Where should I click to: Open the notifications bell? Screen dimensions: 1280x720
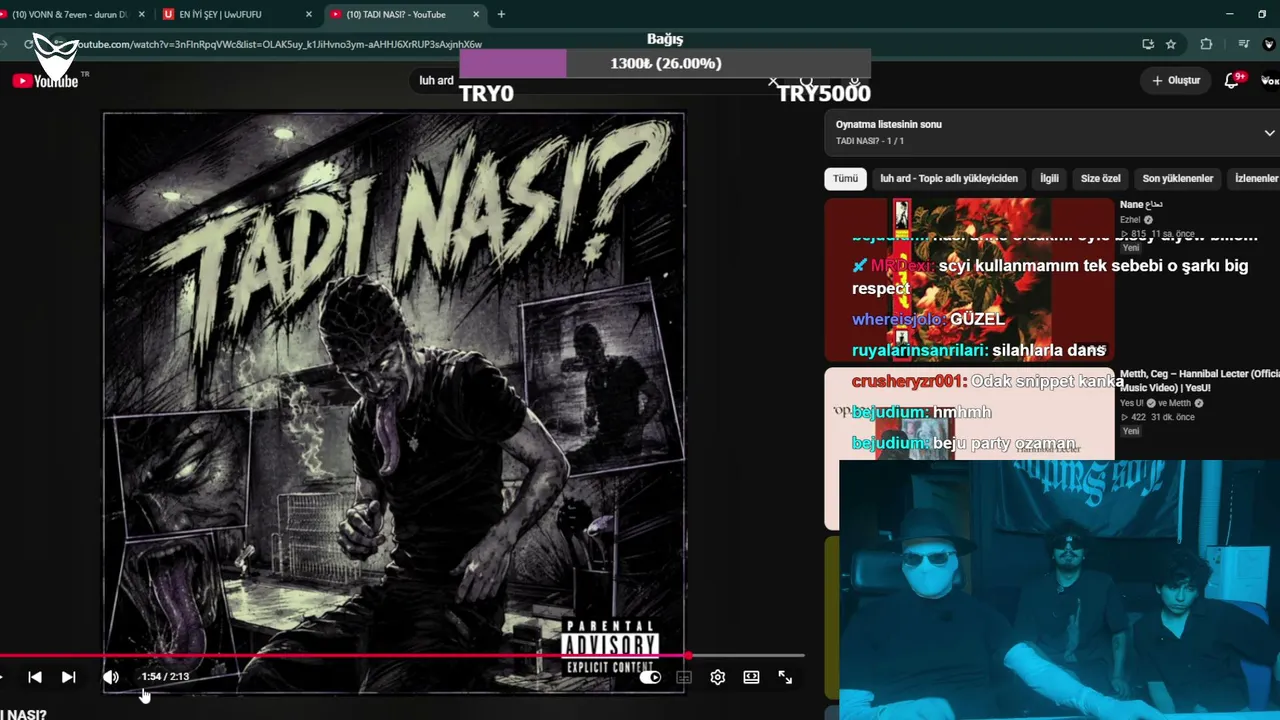[x=1232, y=81]
